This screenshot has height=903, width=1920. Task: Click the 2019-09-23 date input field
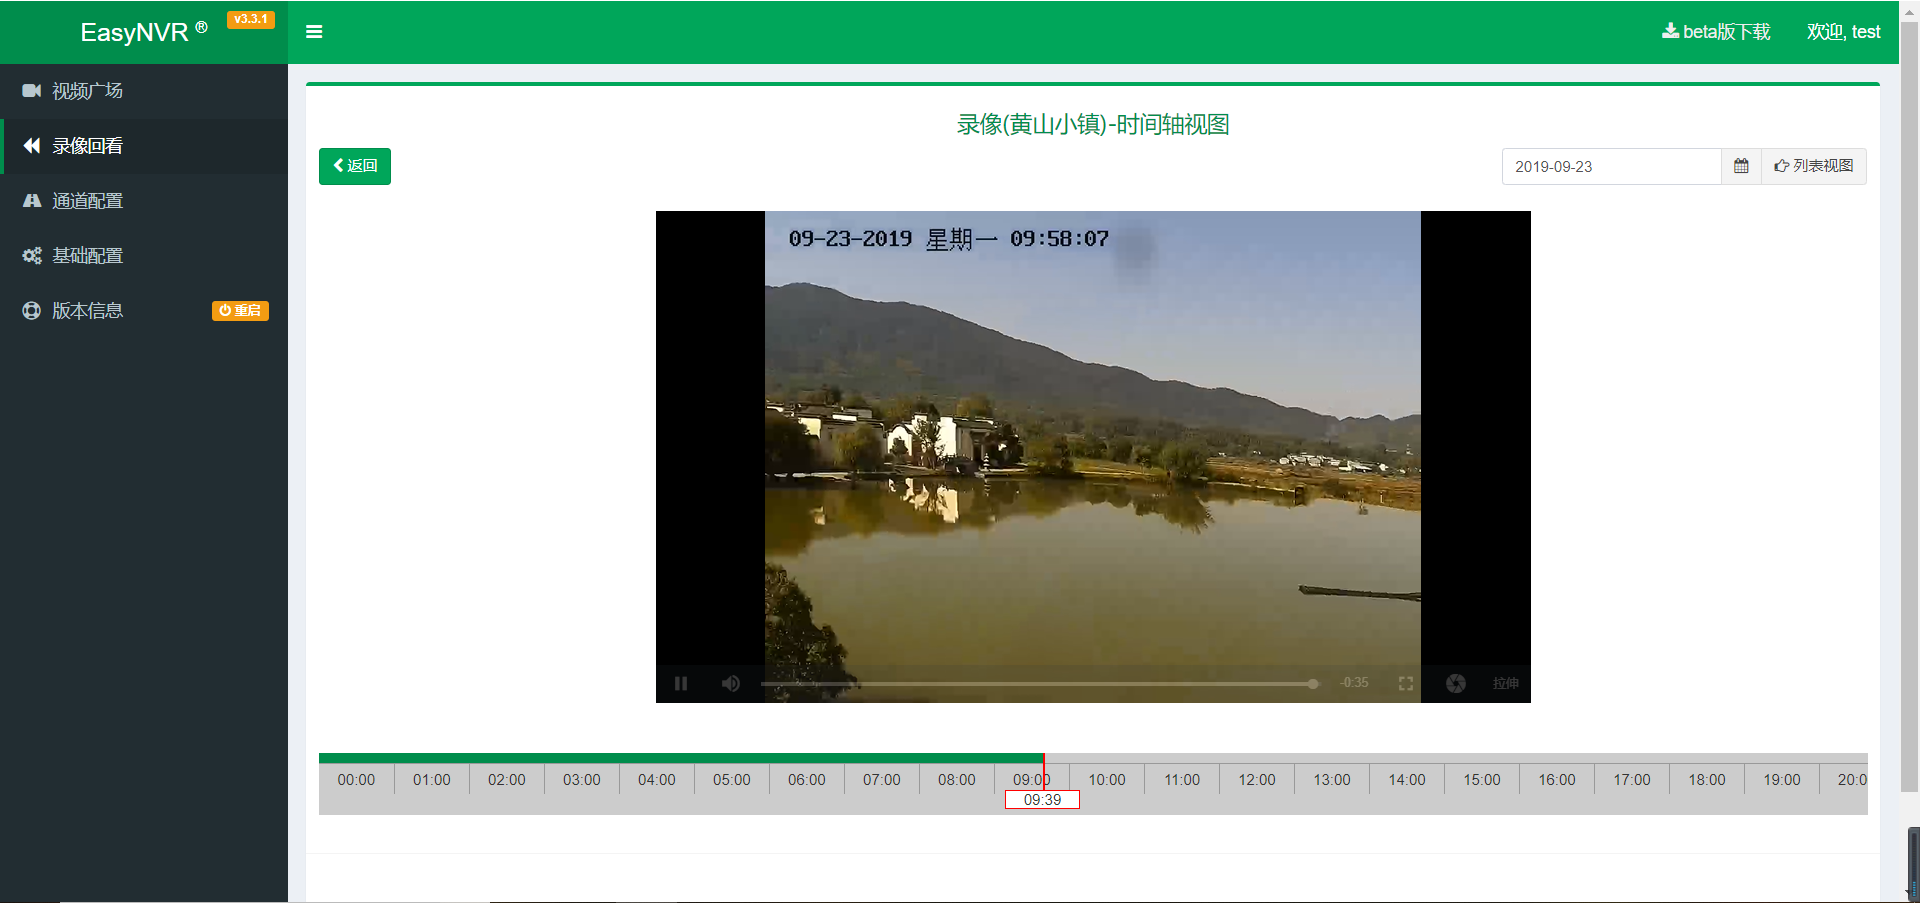point(1611,166)
